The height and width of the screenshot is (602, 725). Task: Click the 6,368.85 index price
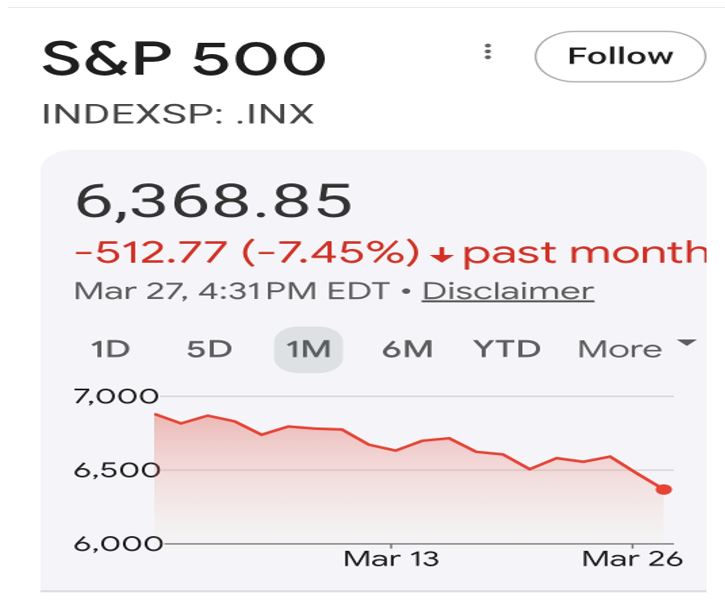pyautogui.click(x=214, y=201)
